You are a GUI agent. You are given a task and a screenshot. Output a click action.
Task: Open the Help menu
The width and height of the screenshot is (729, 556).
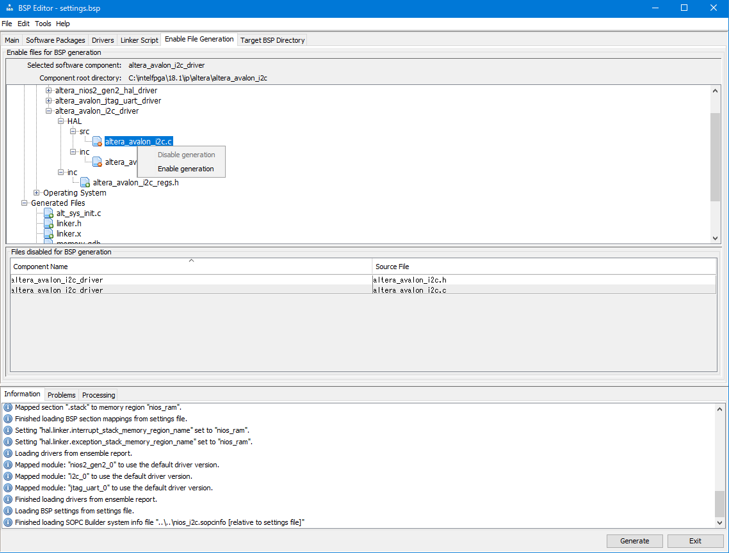click(x=63, y=23)
